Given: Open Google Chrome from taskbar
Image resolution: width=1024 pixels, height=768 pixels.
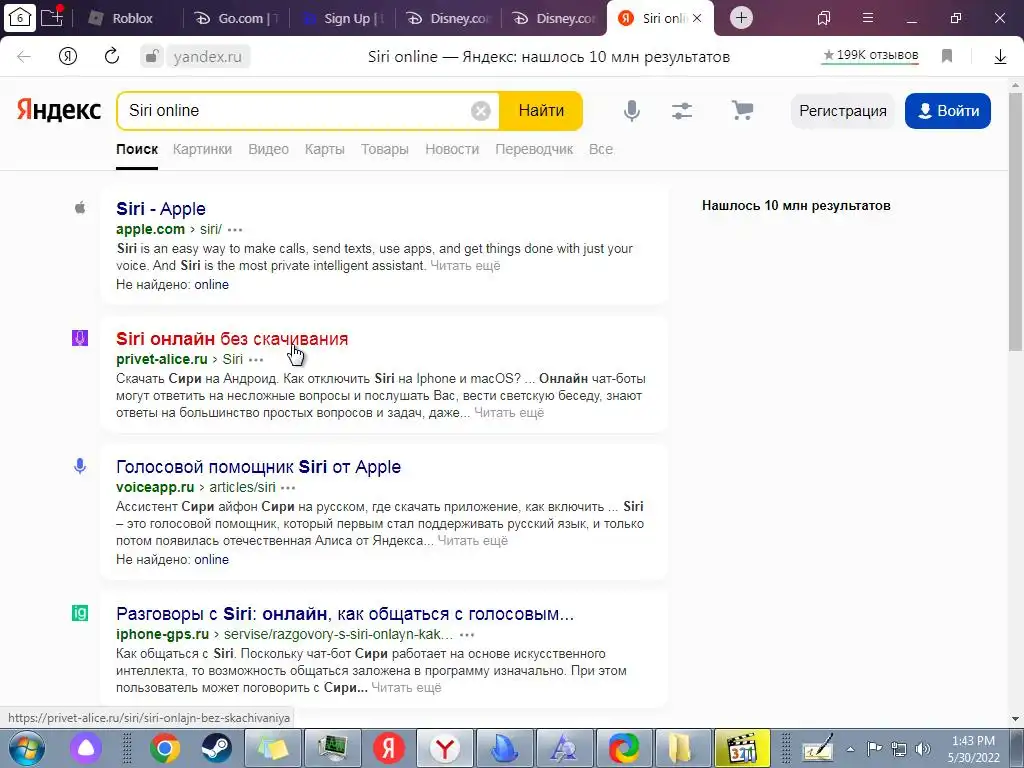Looking at the screenshot, I should (x=165, y=748).
